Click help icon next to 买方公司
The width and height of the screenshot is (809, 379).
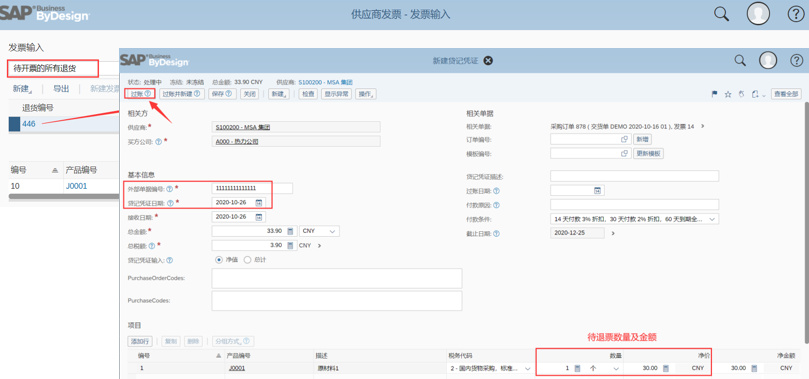158,142
